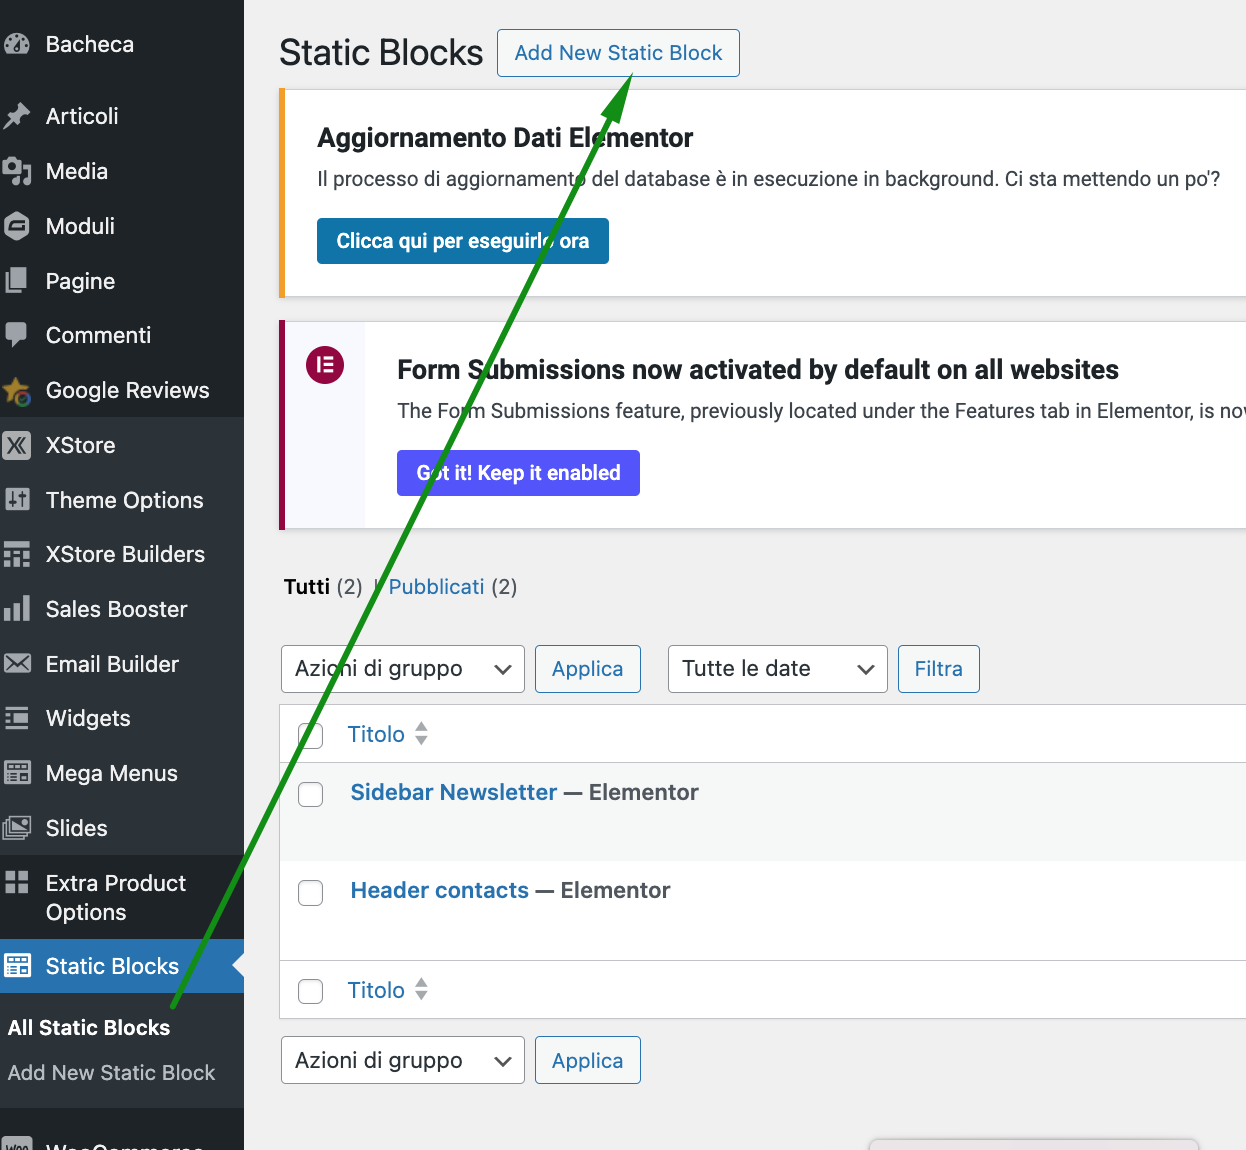1246x1150 pixels.
Task: Open the Widgets menu item
Action: [x=88, y=718]
